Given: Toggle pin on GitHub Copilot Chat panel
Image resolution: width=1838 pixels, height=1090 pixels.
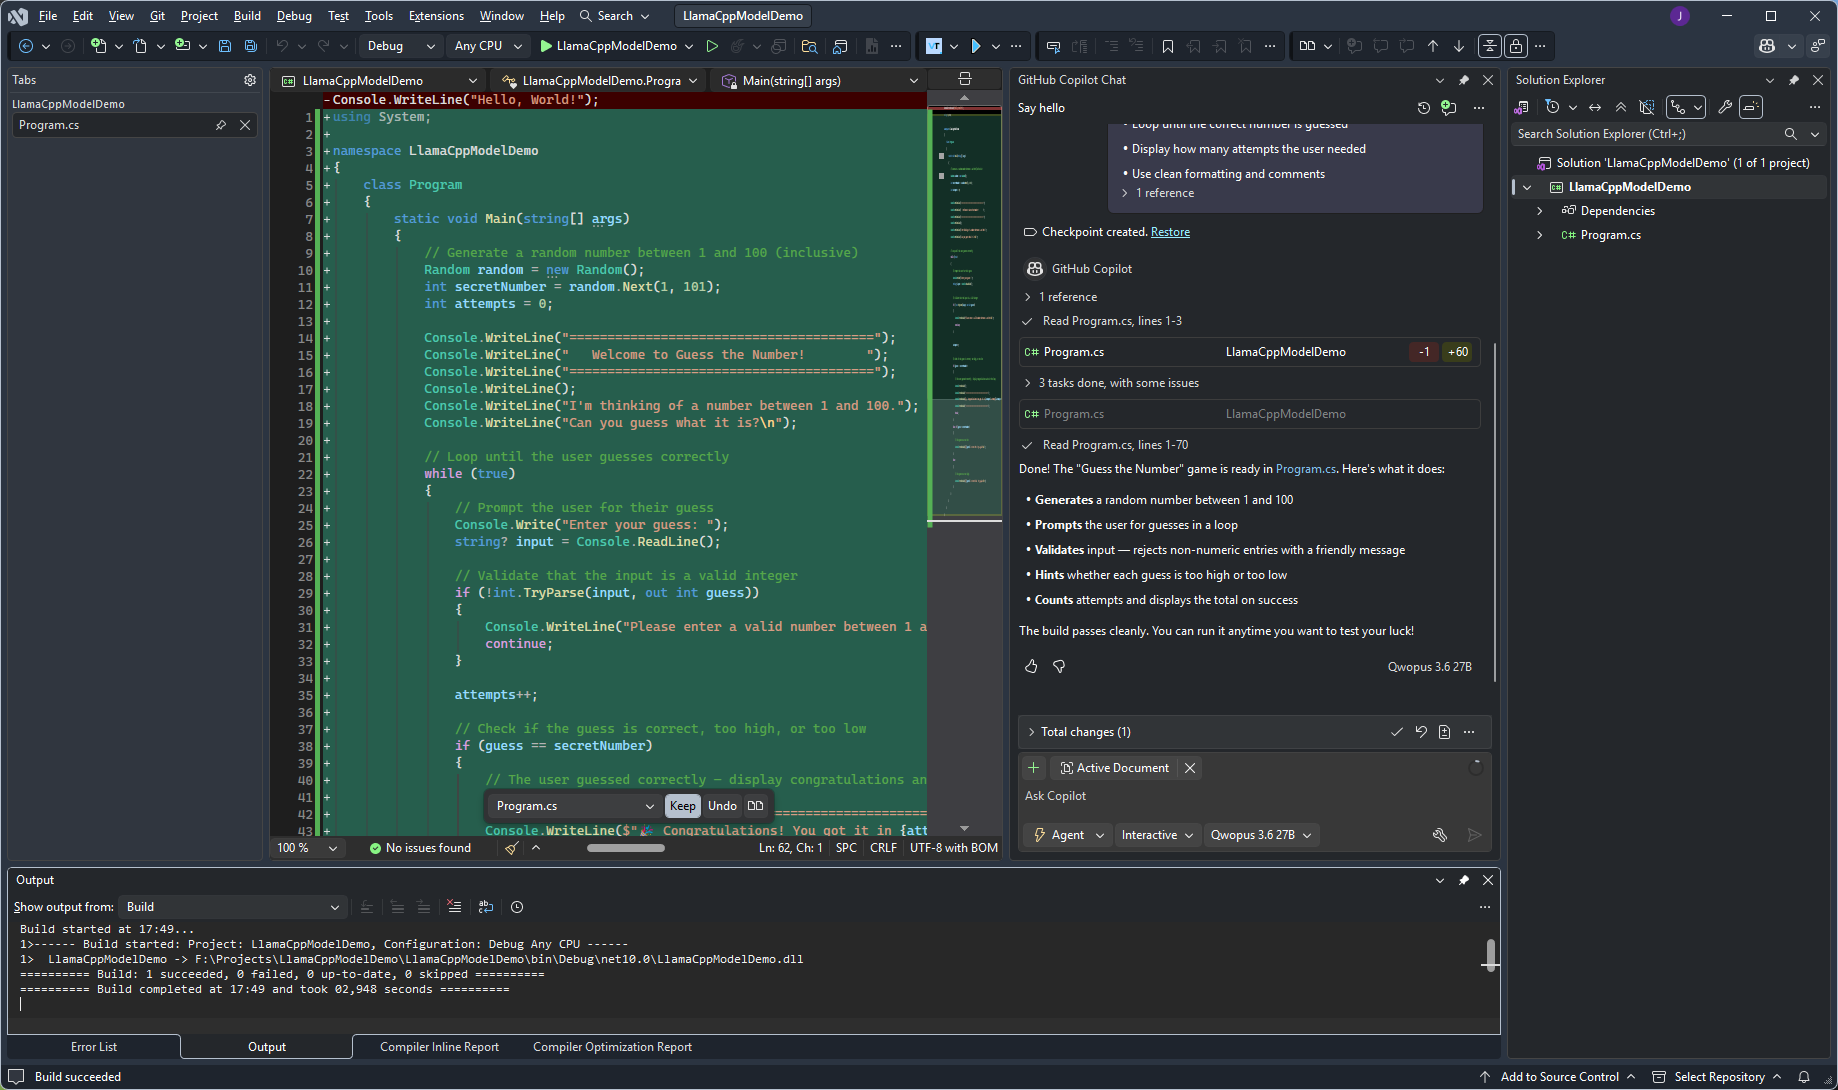Looking at the screenshot, I should pyautogui.click(x=1464, y=80).
